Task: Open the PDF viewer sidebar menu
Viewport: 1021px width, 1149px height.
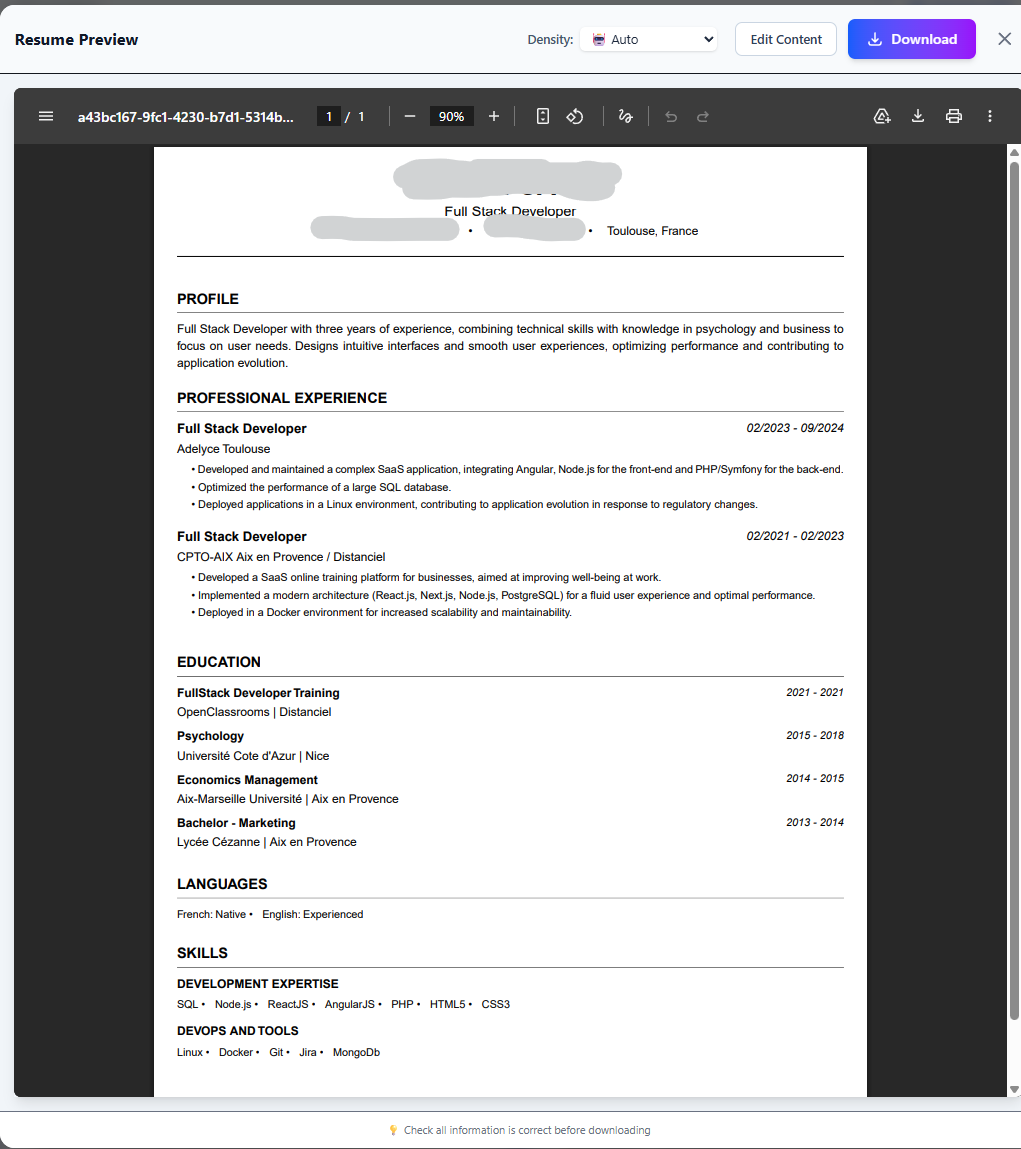Action: pos(45,117)
